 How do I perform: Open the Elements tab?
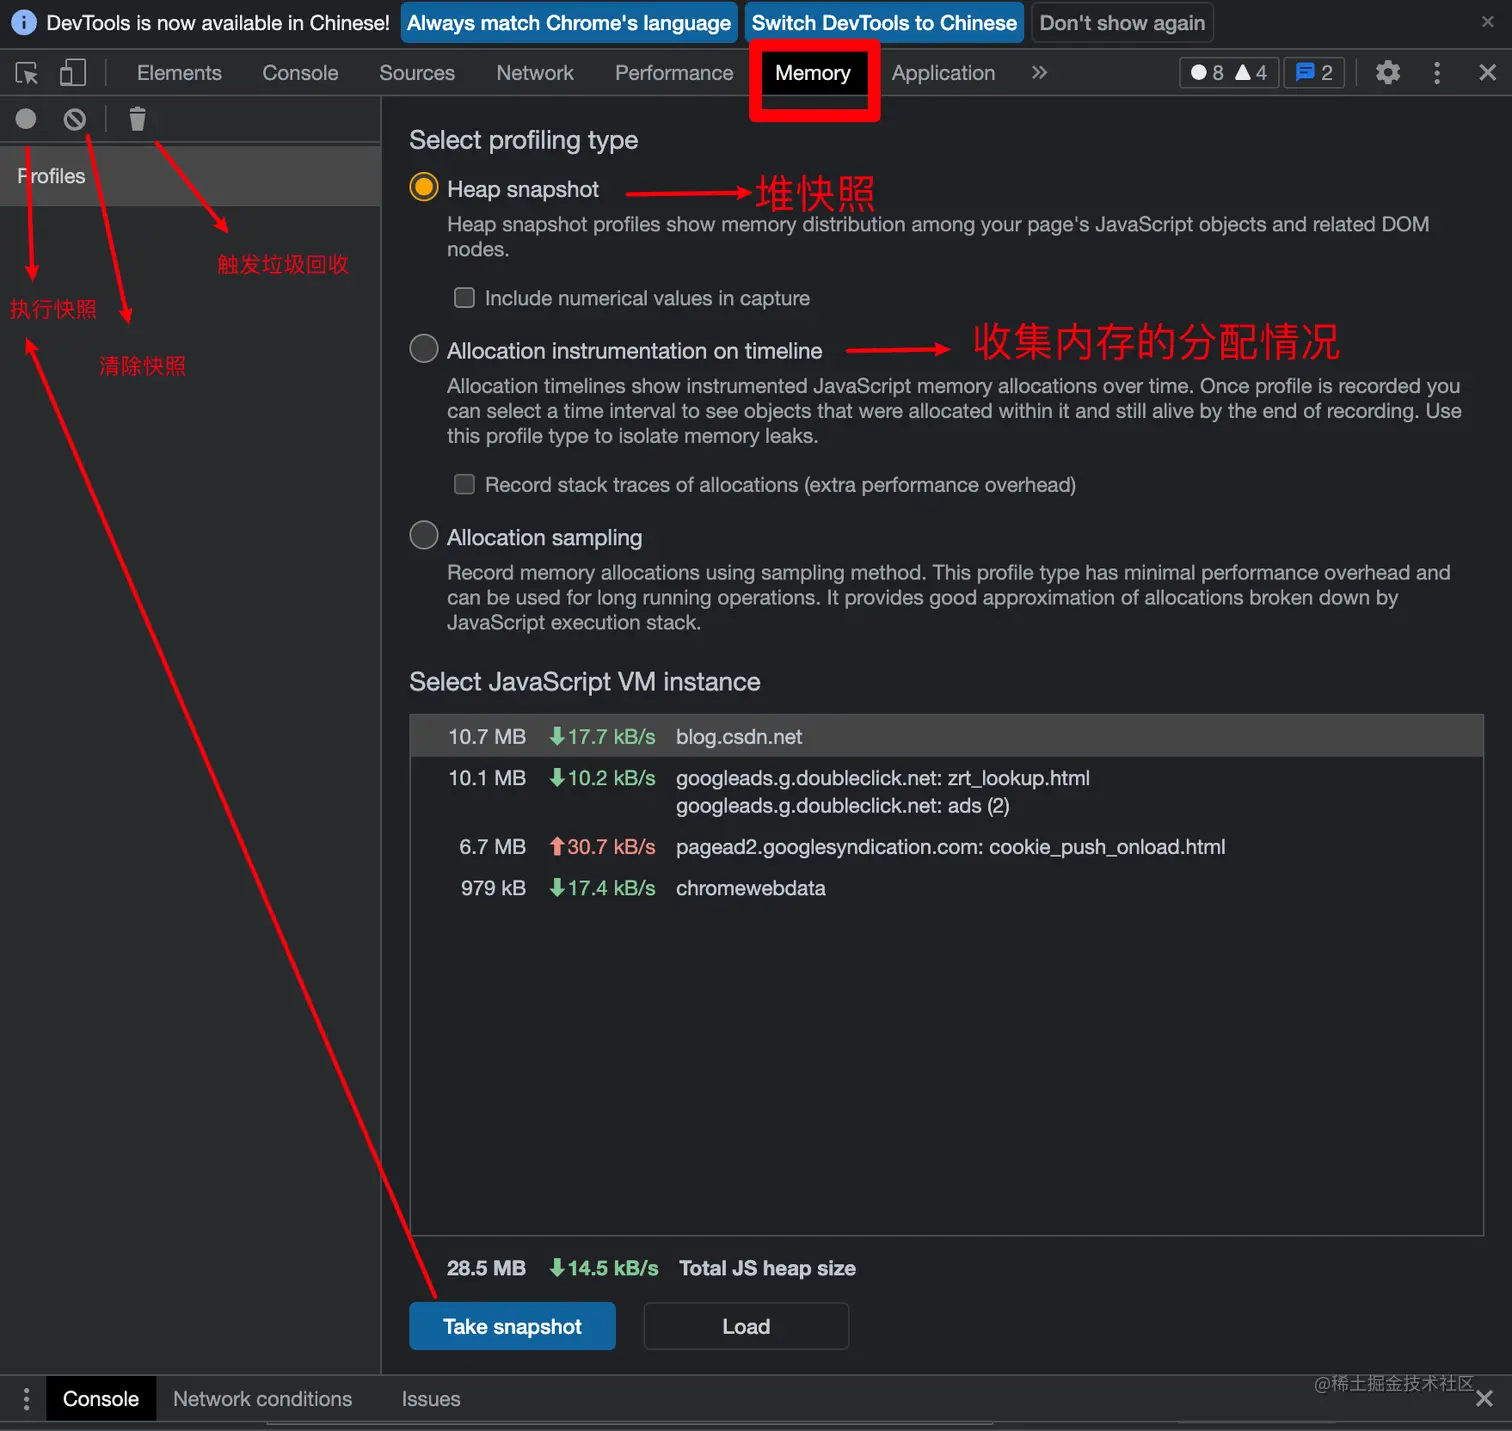[x=179, y=73]
